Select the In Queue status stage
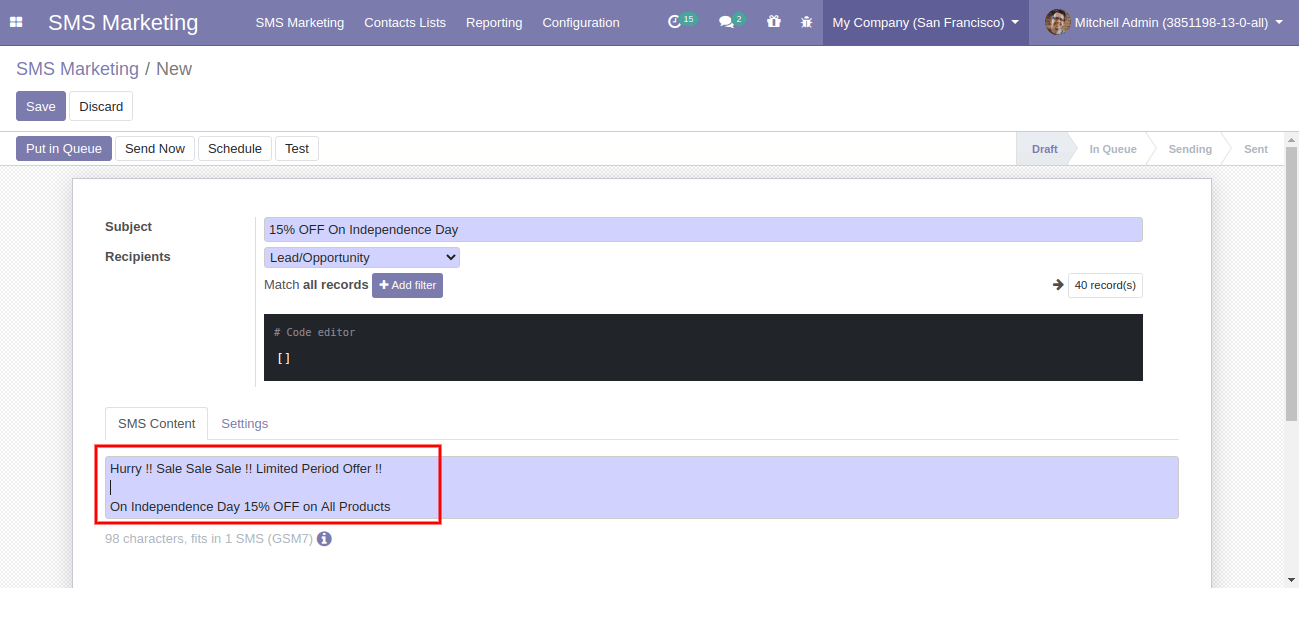The width and height of the screenshot is (1299, 637). [1113, 149]
